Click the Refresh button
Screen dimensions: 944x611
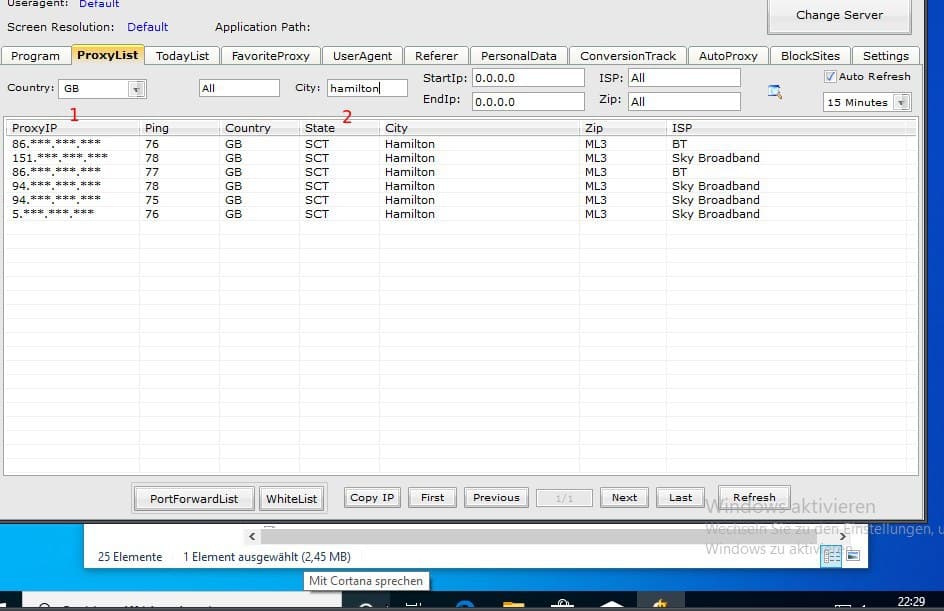click(x=754, y=497)
